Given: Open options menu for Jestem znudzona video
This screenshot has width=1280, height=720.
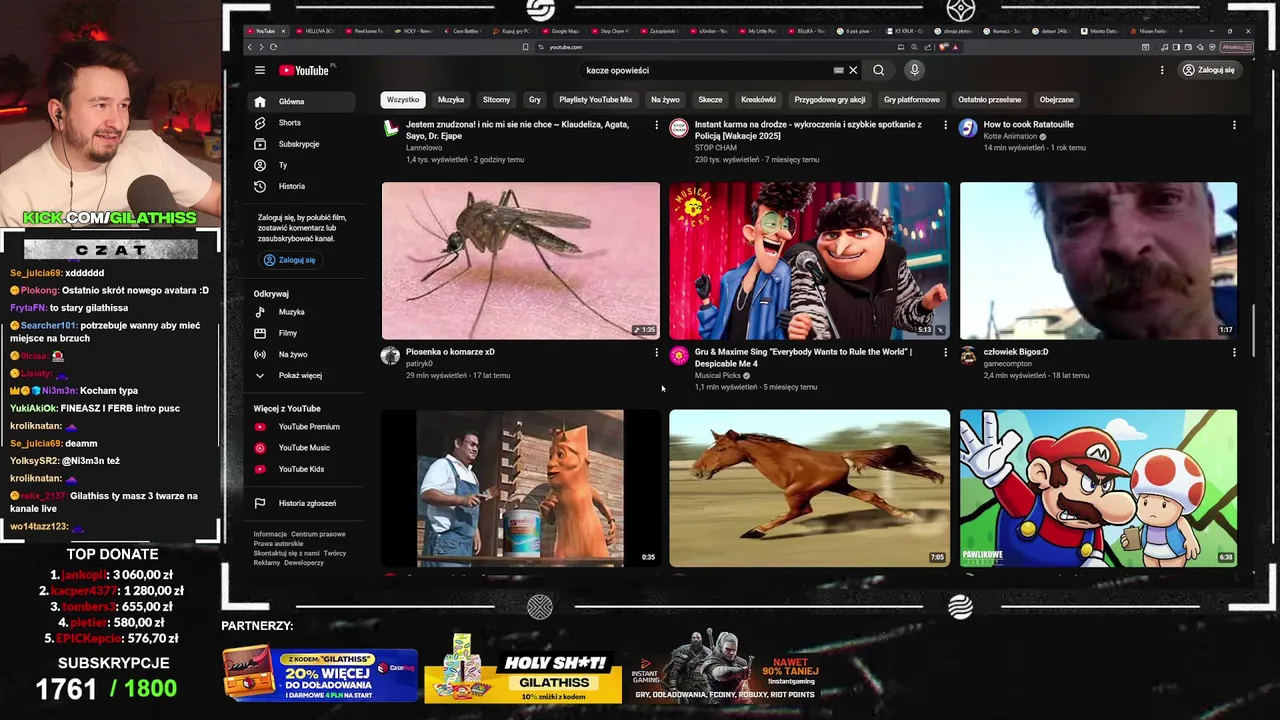Looking at the screenshot, I should (x=656, y=125).
